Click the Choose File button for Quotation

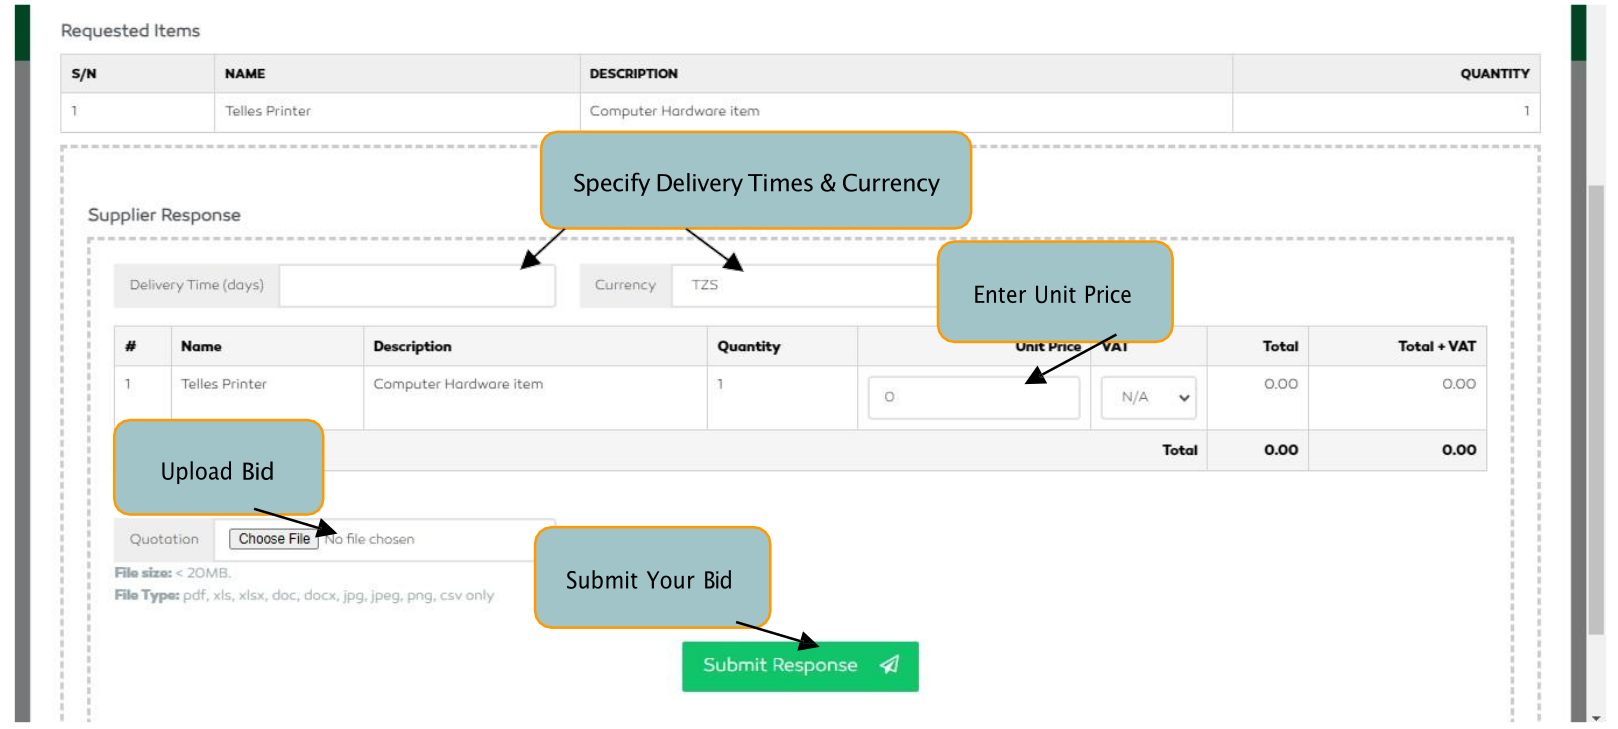272,541
